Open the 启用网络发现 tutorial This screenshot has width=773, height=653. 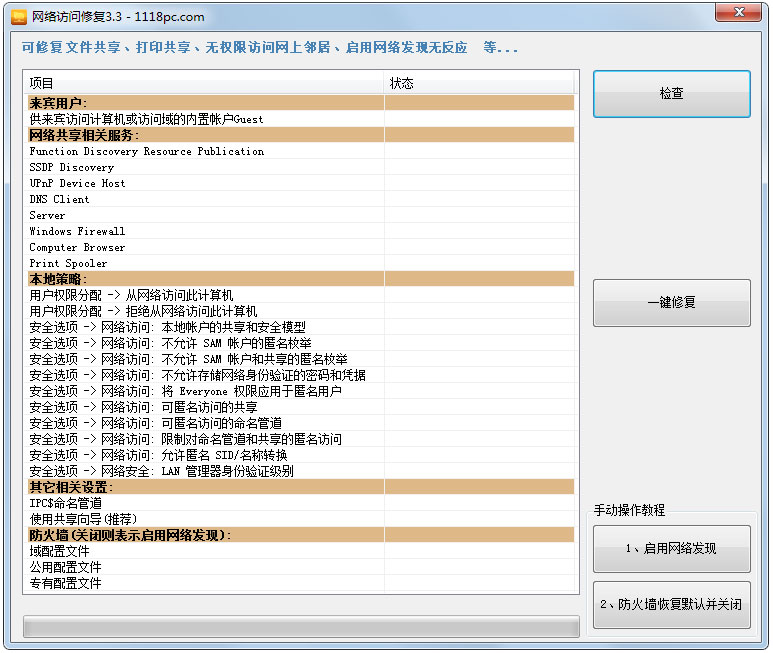pos(671,548)
